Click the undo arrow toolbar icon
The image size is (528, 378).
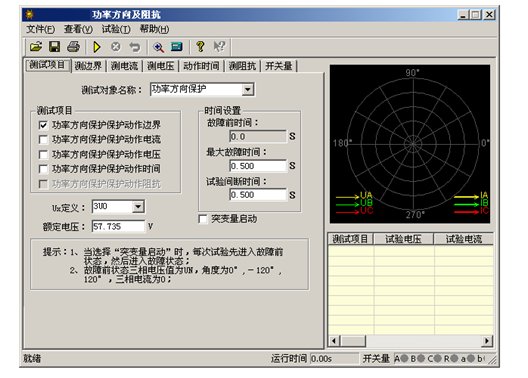135,46
